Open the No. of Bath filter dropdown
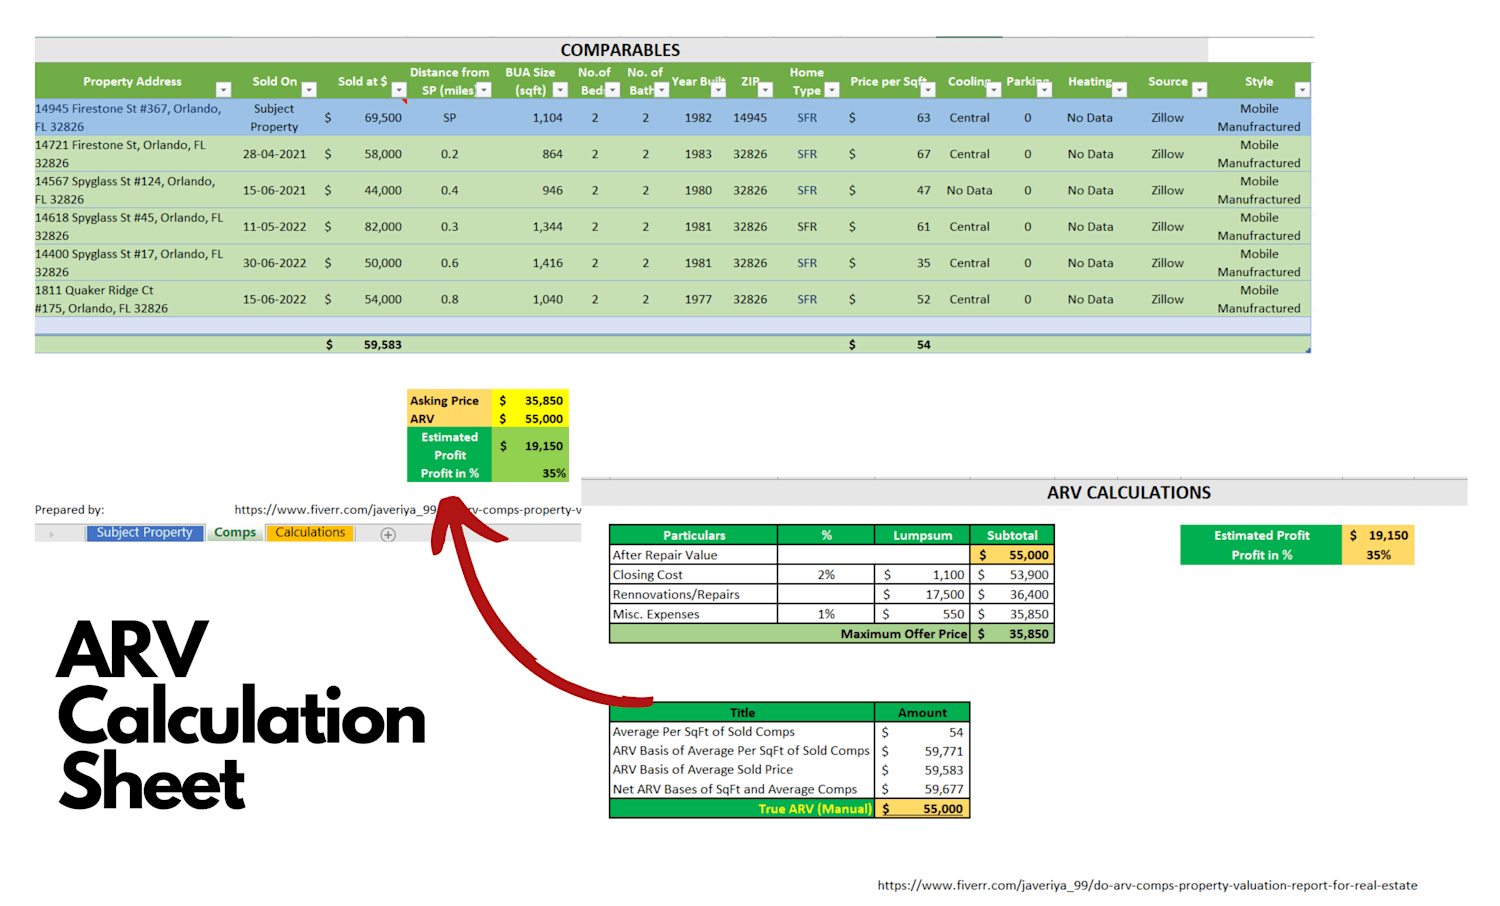 (661, 90)
